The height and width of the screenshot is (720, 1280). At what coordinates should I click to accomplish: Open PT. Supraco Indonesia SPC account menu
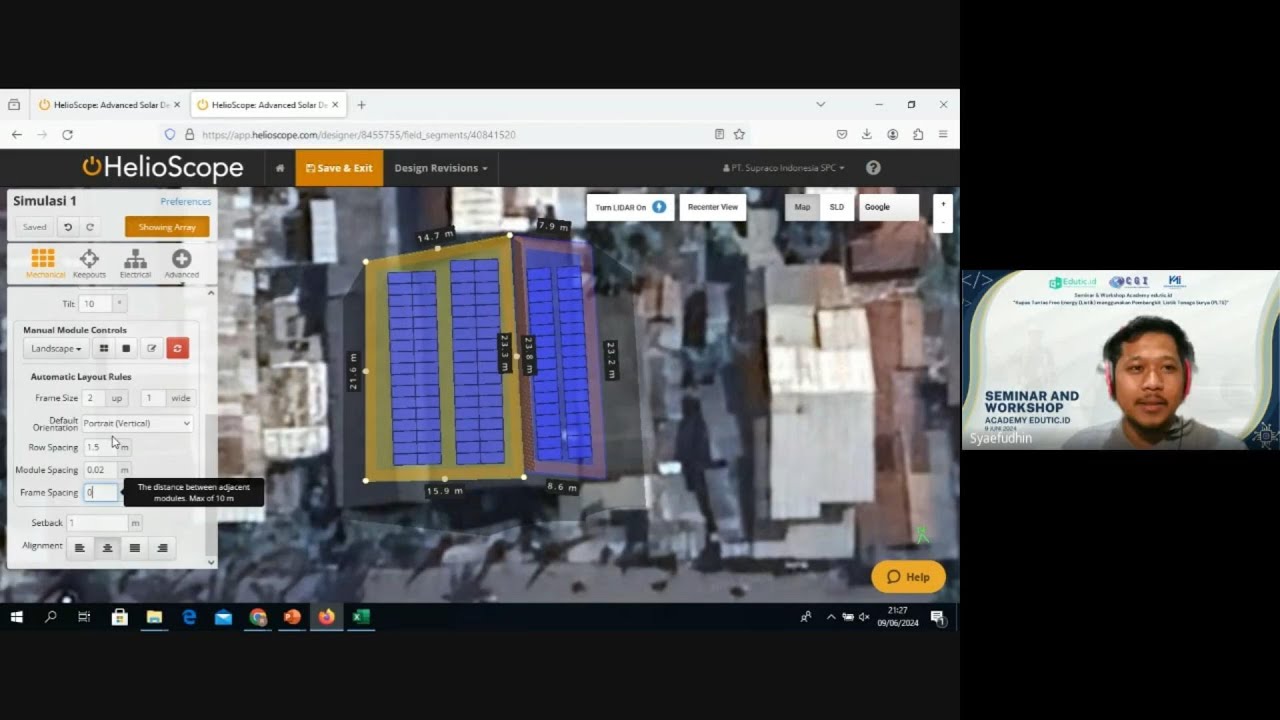click(x=784, y=168)
